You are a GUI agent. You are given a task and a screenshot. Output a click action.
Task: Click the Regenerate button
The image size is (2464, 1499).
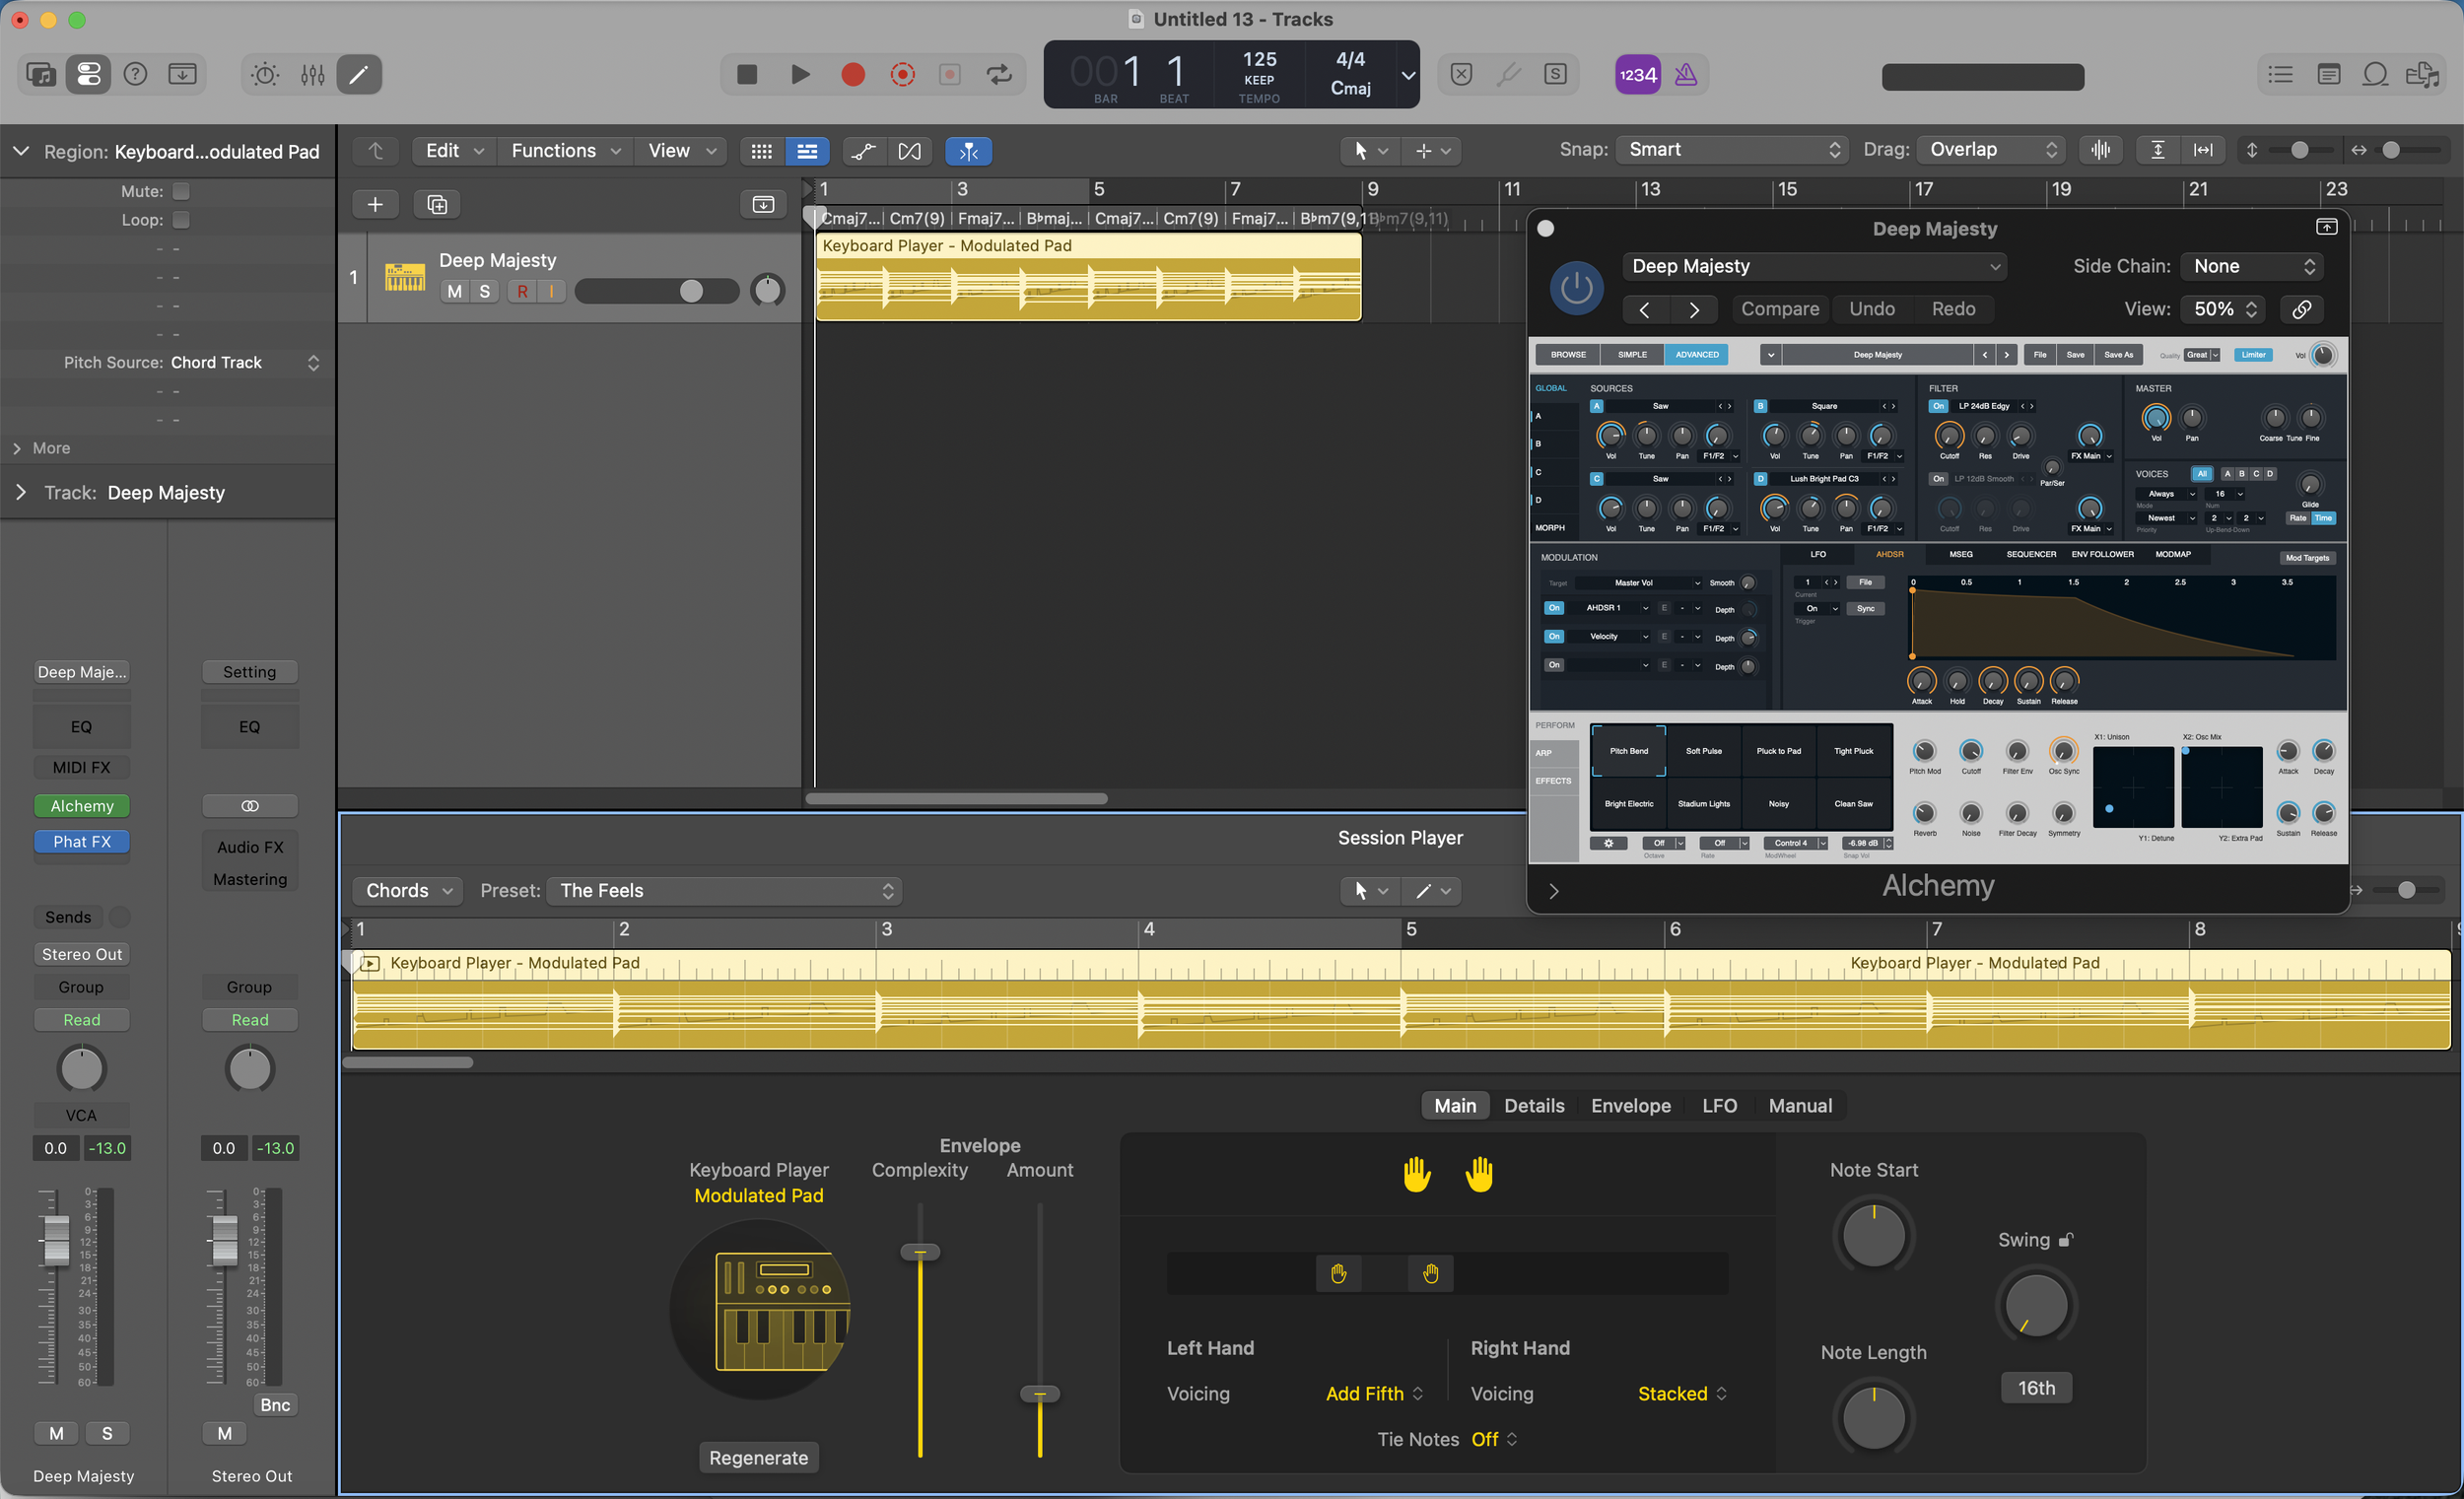757,1457
